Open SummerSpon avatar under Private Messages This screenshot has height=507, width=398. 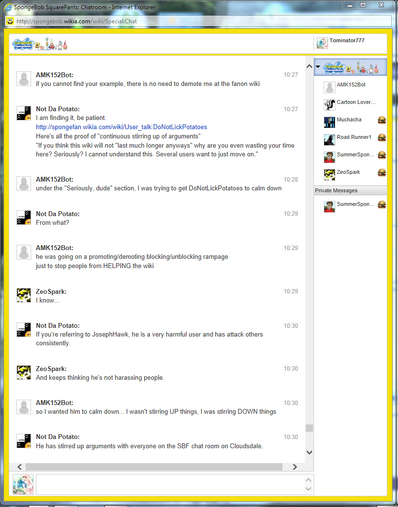pos(329,207)
